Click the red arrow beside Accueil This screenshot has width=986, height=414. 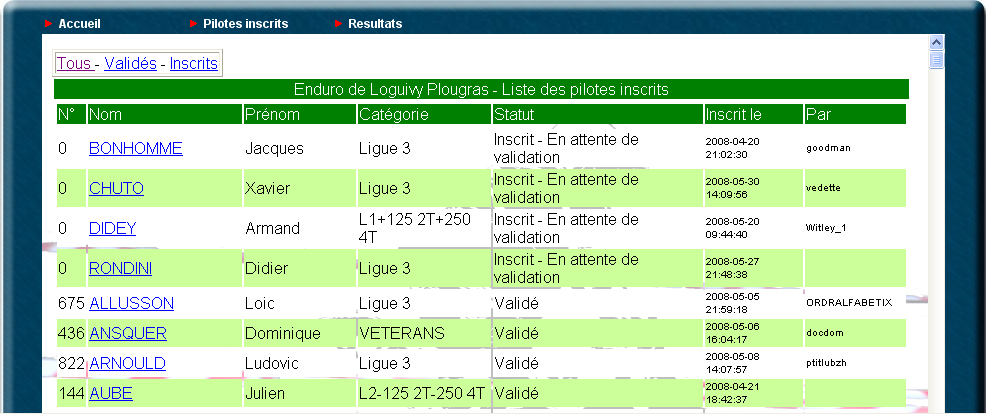48,24
